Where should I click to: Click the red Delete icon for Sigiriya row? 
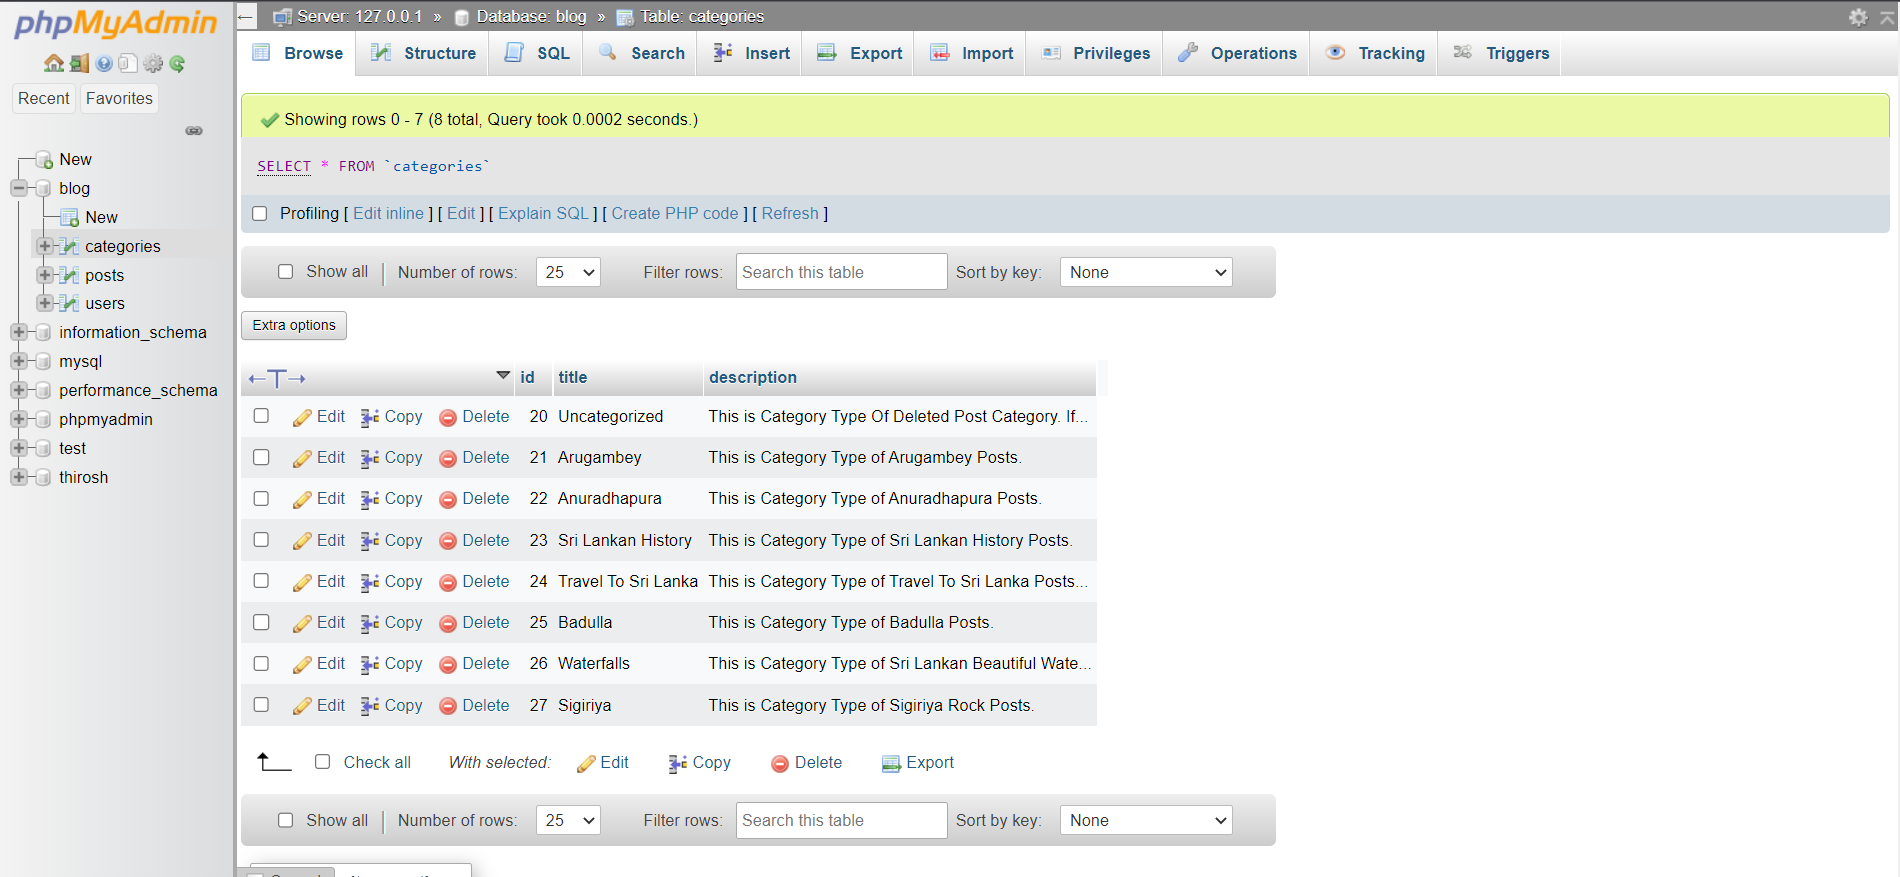coord(448,706)
